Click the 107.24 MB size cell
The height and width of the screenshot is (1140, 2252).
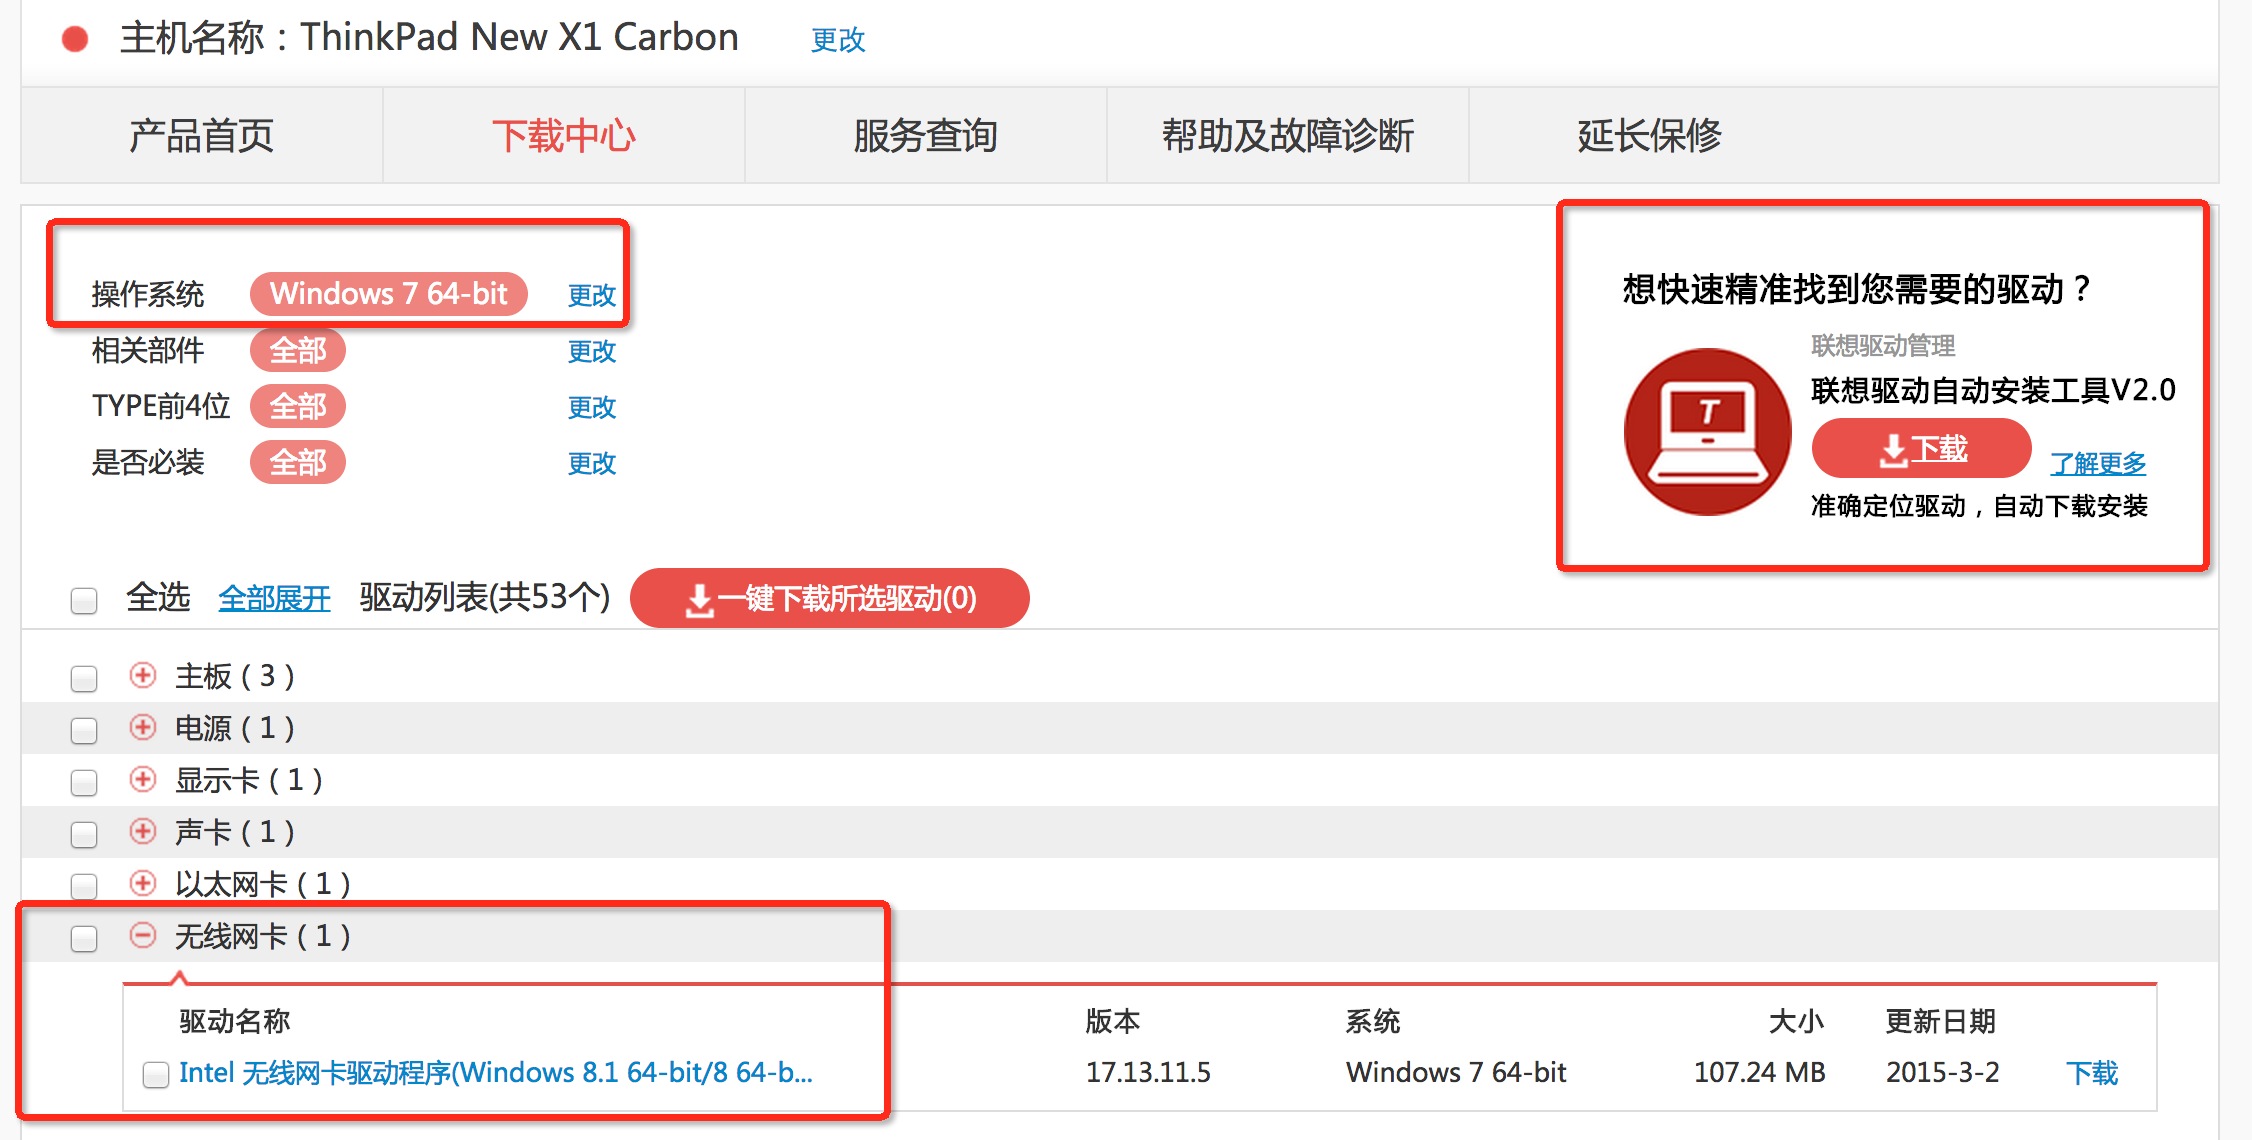tap(1760, 1073)
